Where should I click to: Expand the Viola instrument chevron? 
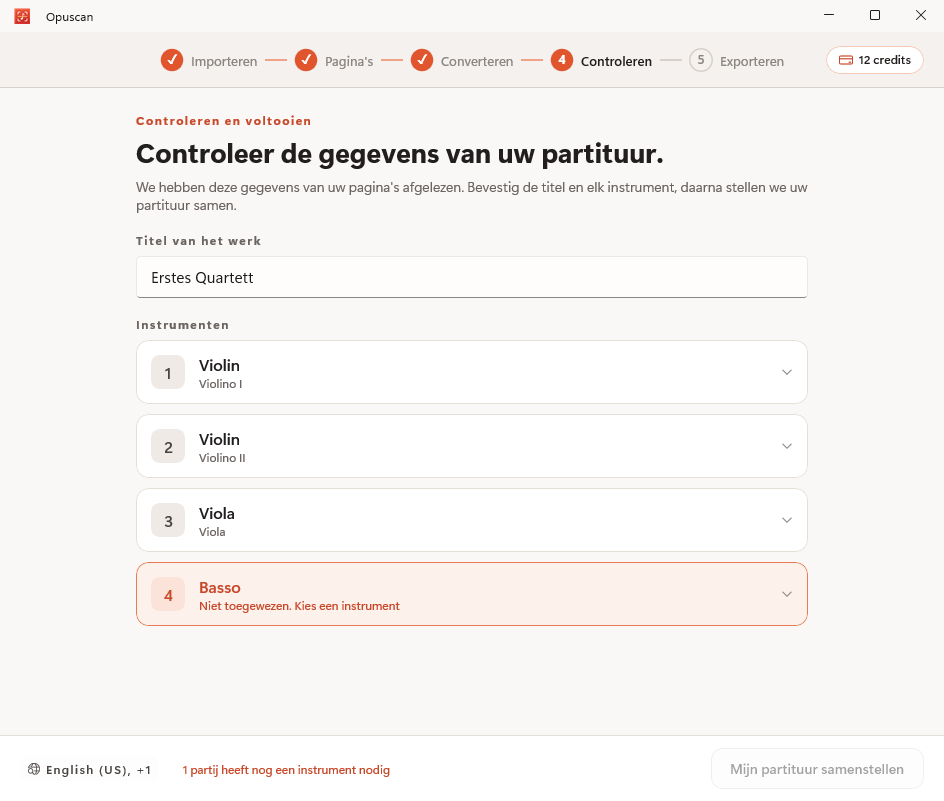coord(786,520)
